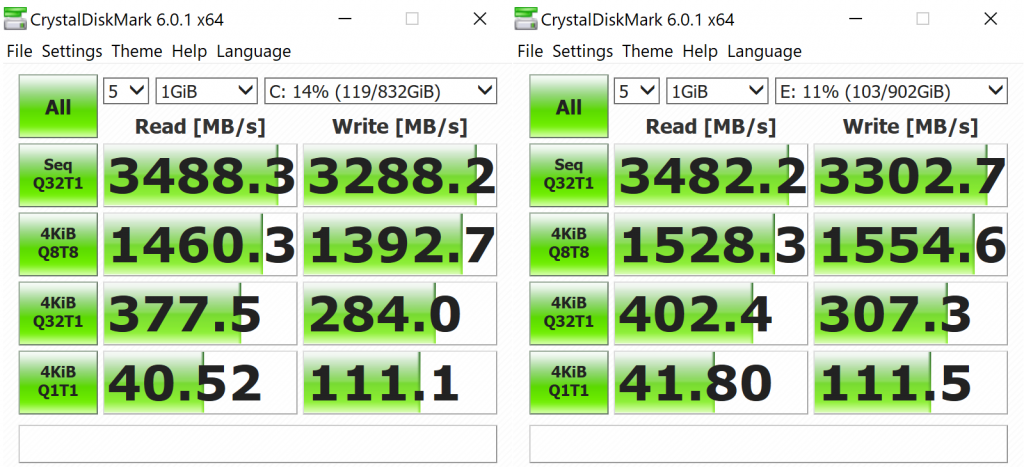
Task: Open test count dropdown showing 5 in left window
Action: click(x=127, y=91)
